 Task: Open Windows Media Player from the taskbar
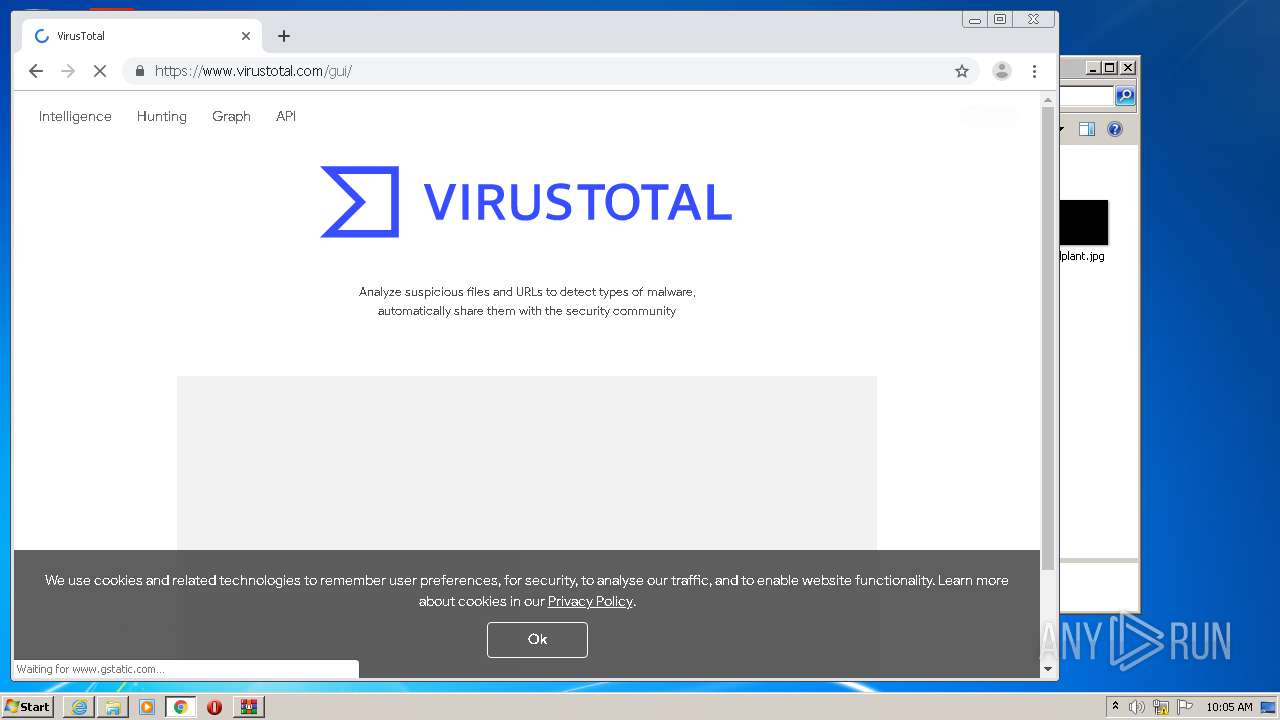(147, 707)
